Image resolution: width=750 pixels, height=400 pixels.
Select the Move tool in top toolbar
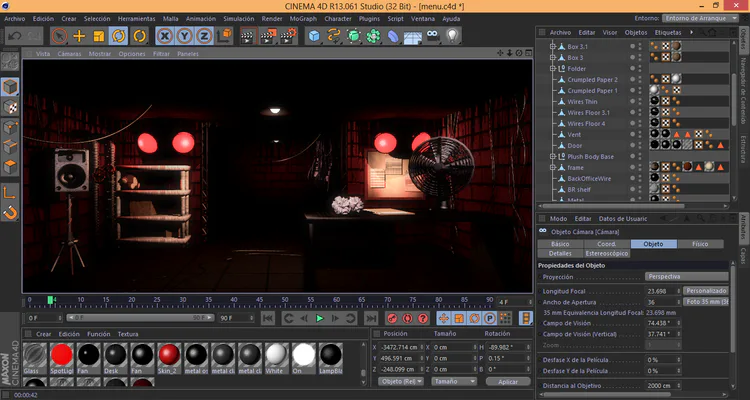click(x=80, y=36)
